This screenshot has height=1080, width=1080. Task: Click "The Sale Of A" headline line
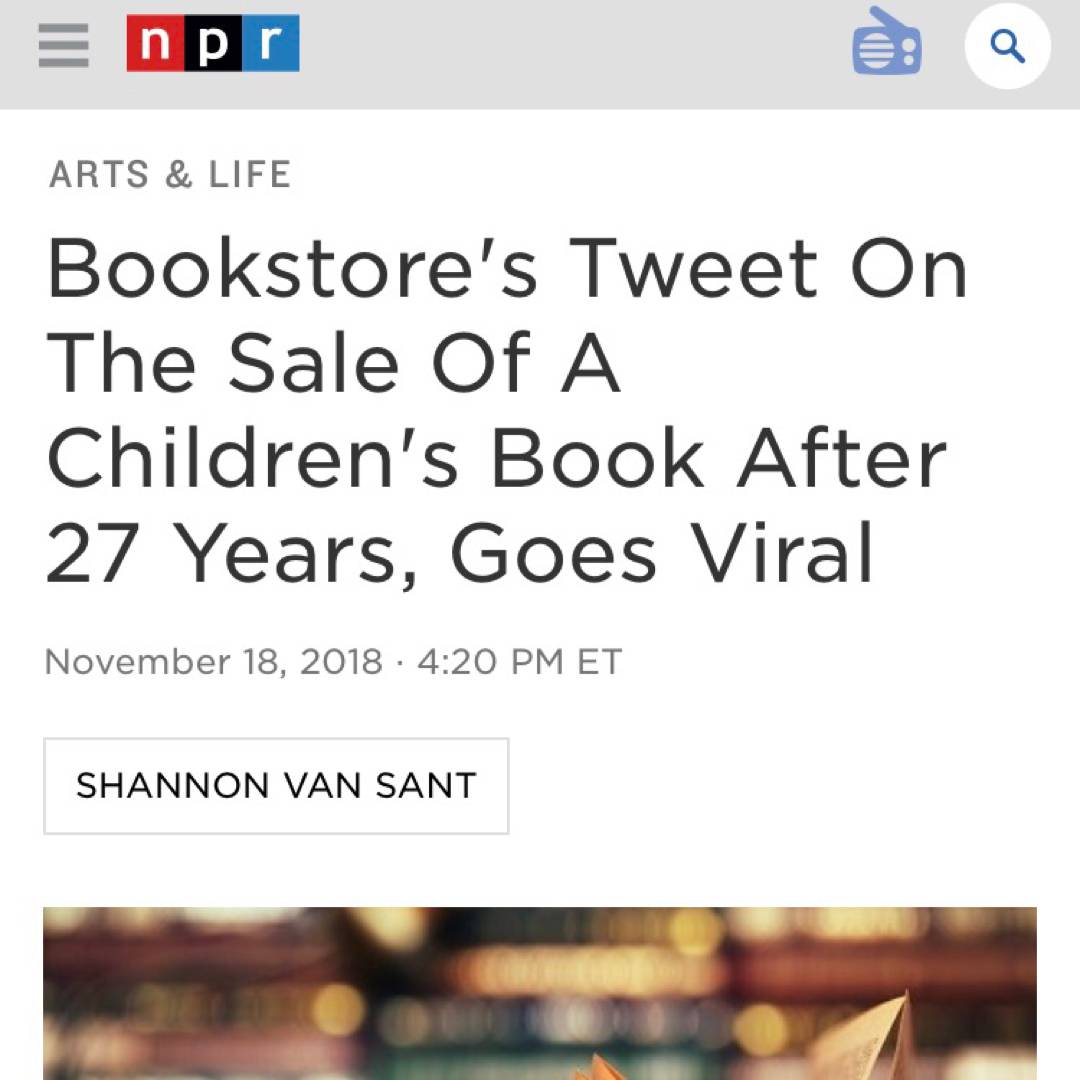coord(333,363)
